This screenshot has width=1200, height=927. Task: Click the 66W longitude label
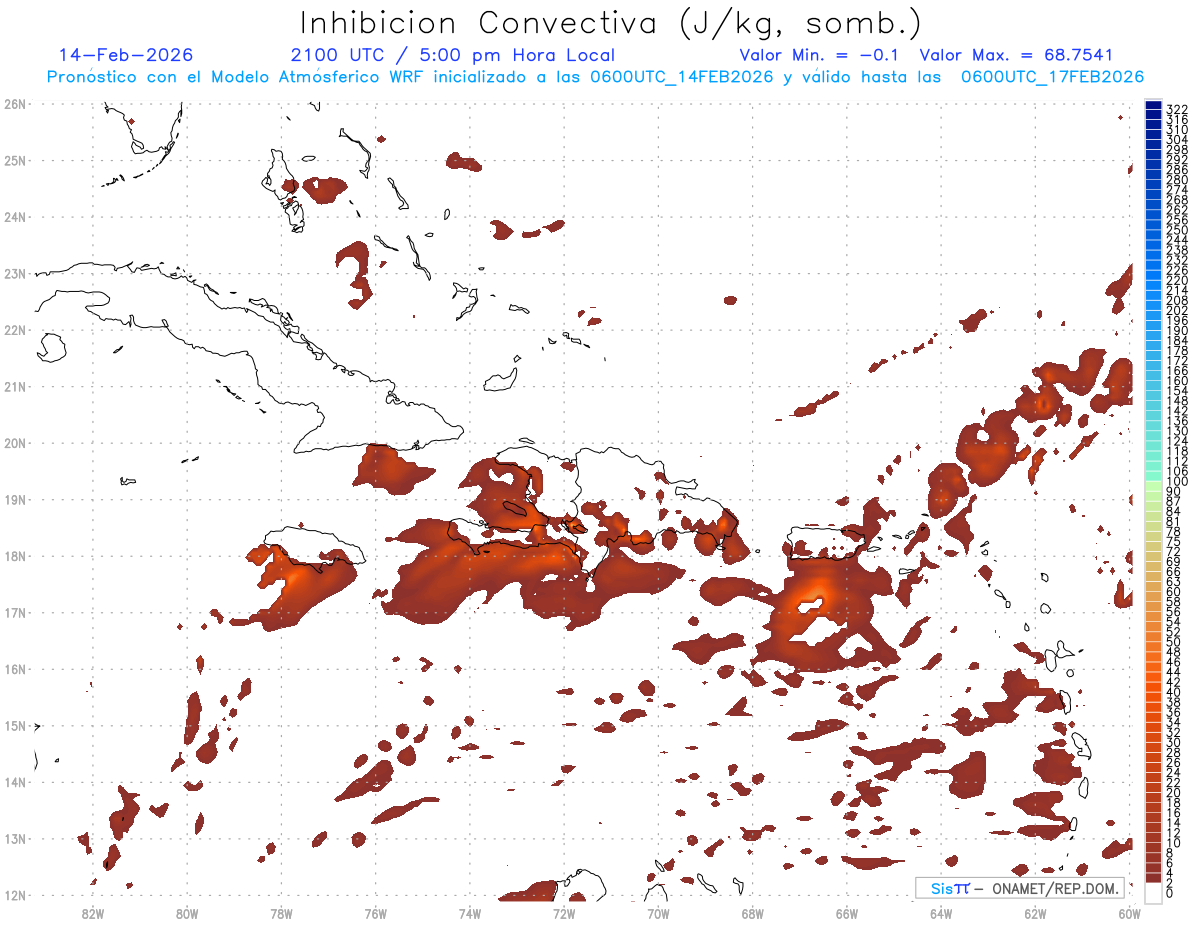(x=847, y=913)
